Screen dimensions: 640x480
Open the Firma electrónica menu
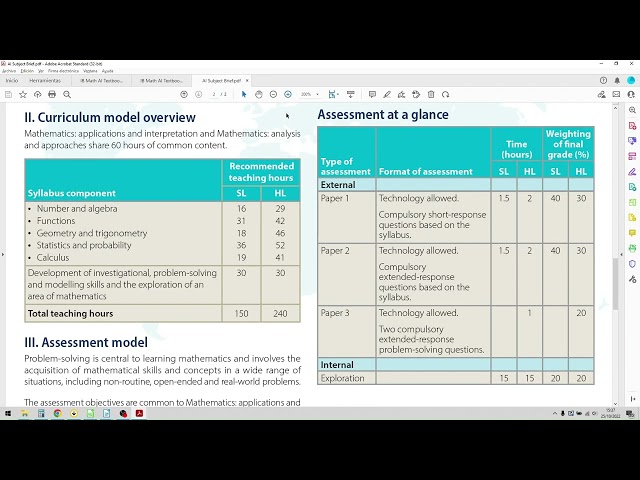coord(63,71)
